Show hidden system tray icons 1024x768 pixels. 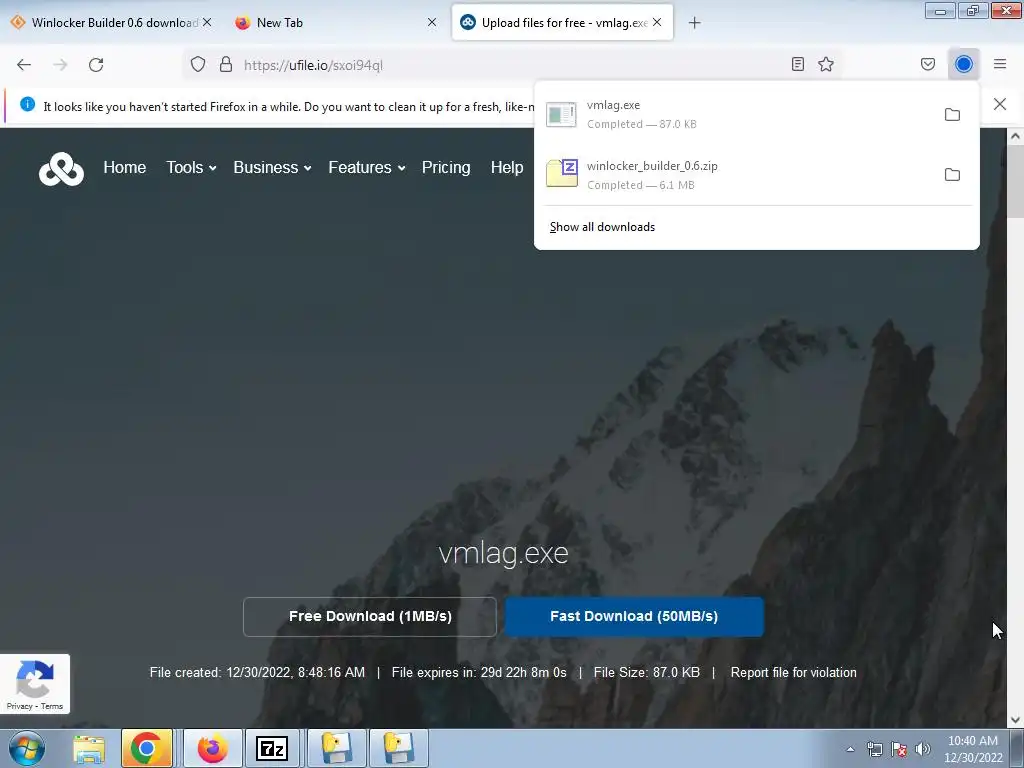(850, 749)
